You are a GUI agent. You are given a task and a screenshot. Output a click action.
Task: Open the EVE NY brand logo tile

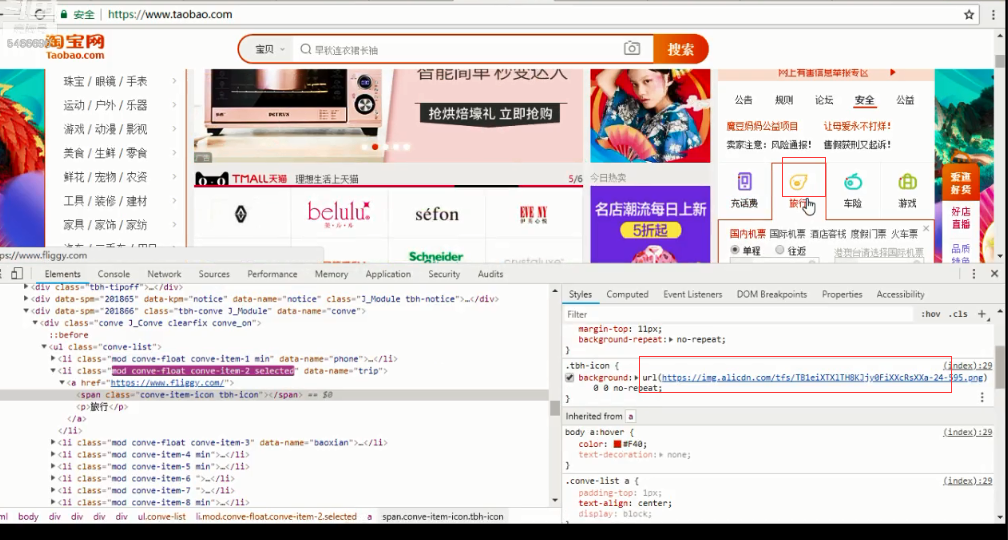coord(534,214)
